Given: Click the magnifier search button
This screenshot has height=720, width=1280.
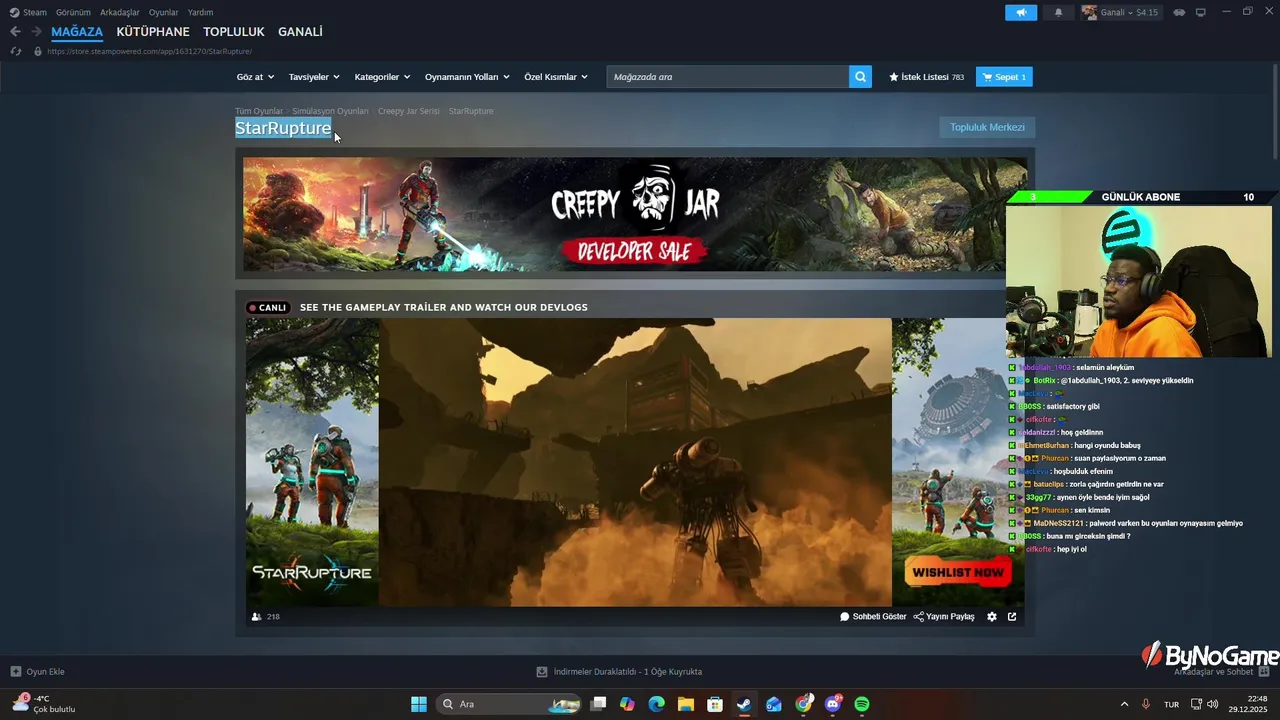Looking at the screenshot, I should tap(860, 77).
